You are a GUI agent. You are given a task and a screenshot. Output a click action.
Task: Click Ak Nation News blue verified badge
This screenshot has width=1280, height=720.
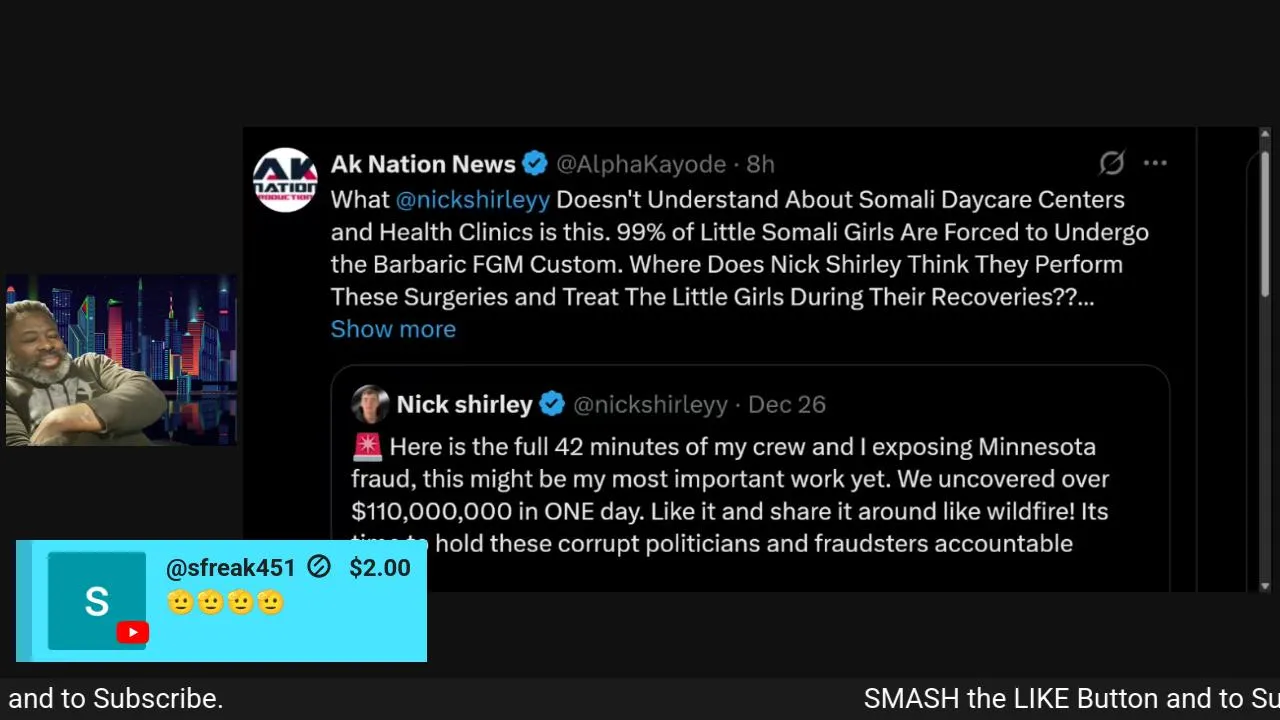[x=535, y=164]
